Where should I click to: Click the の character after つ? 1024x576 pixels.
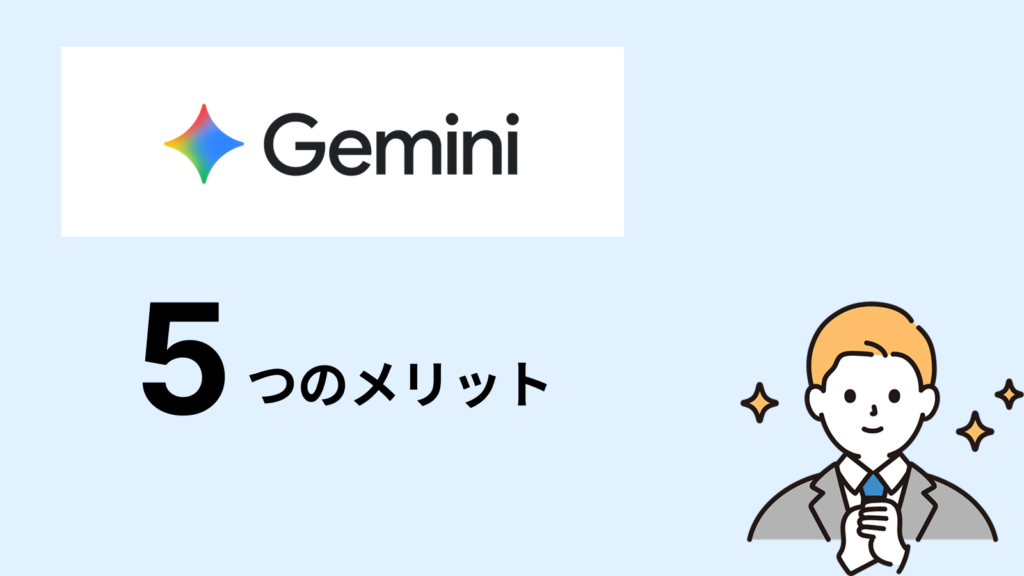(x=323, y=386)
